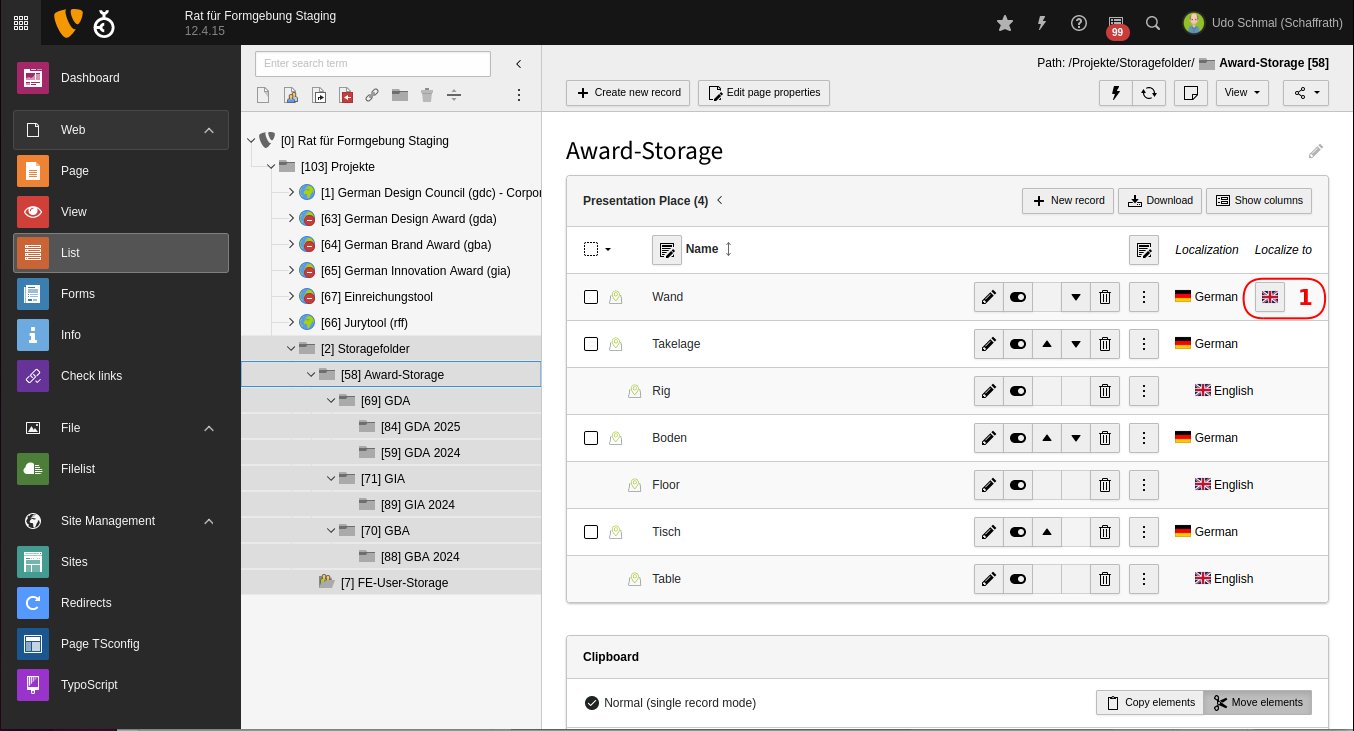Click the bookmarks star icon
The width and height of the screenshot is (1354, 731).
coord(1005,23)
